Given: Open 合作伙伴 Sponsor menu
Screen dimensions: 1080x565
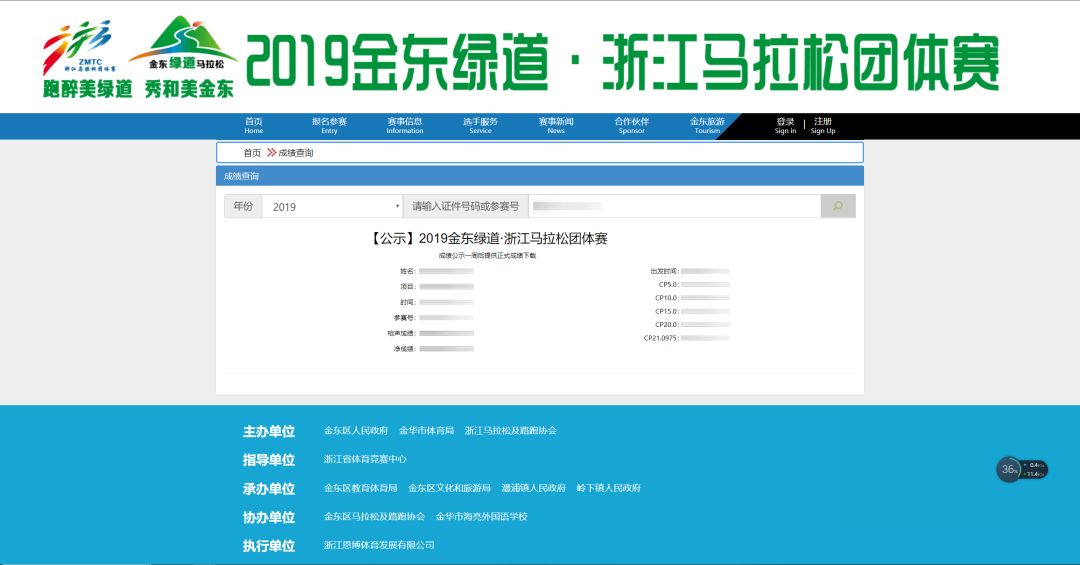Looking at the screenshot, I should click(x=632, y=125).
